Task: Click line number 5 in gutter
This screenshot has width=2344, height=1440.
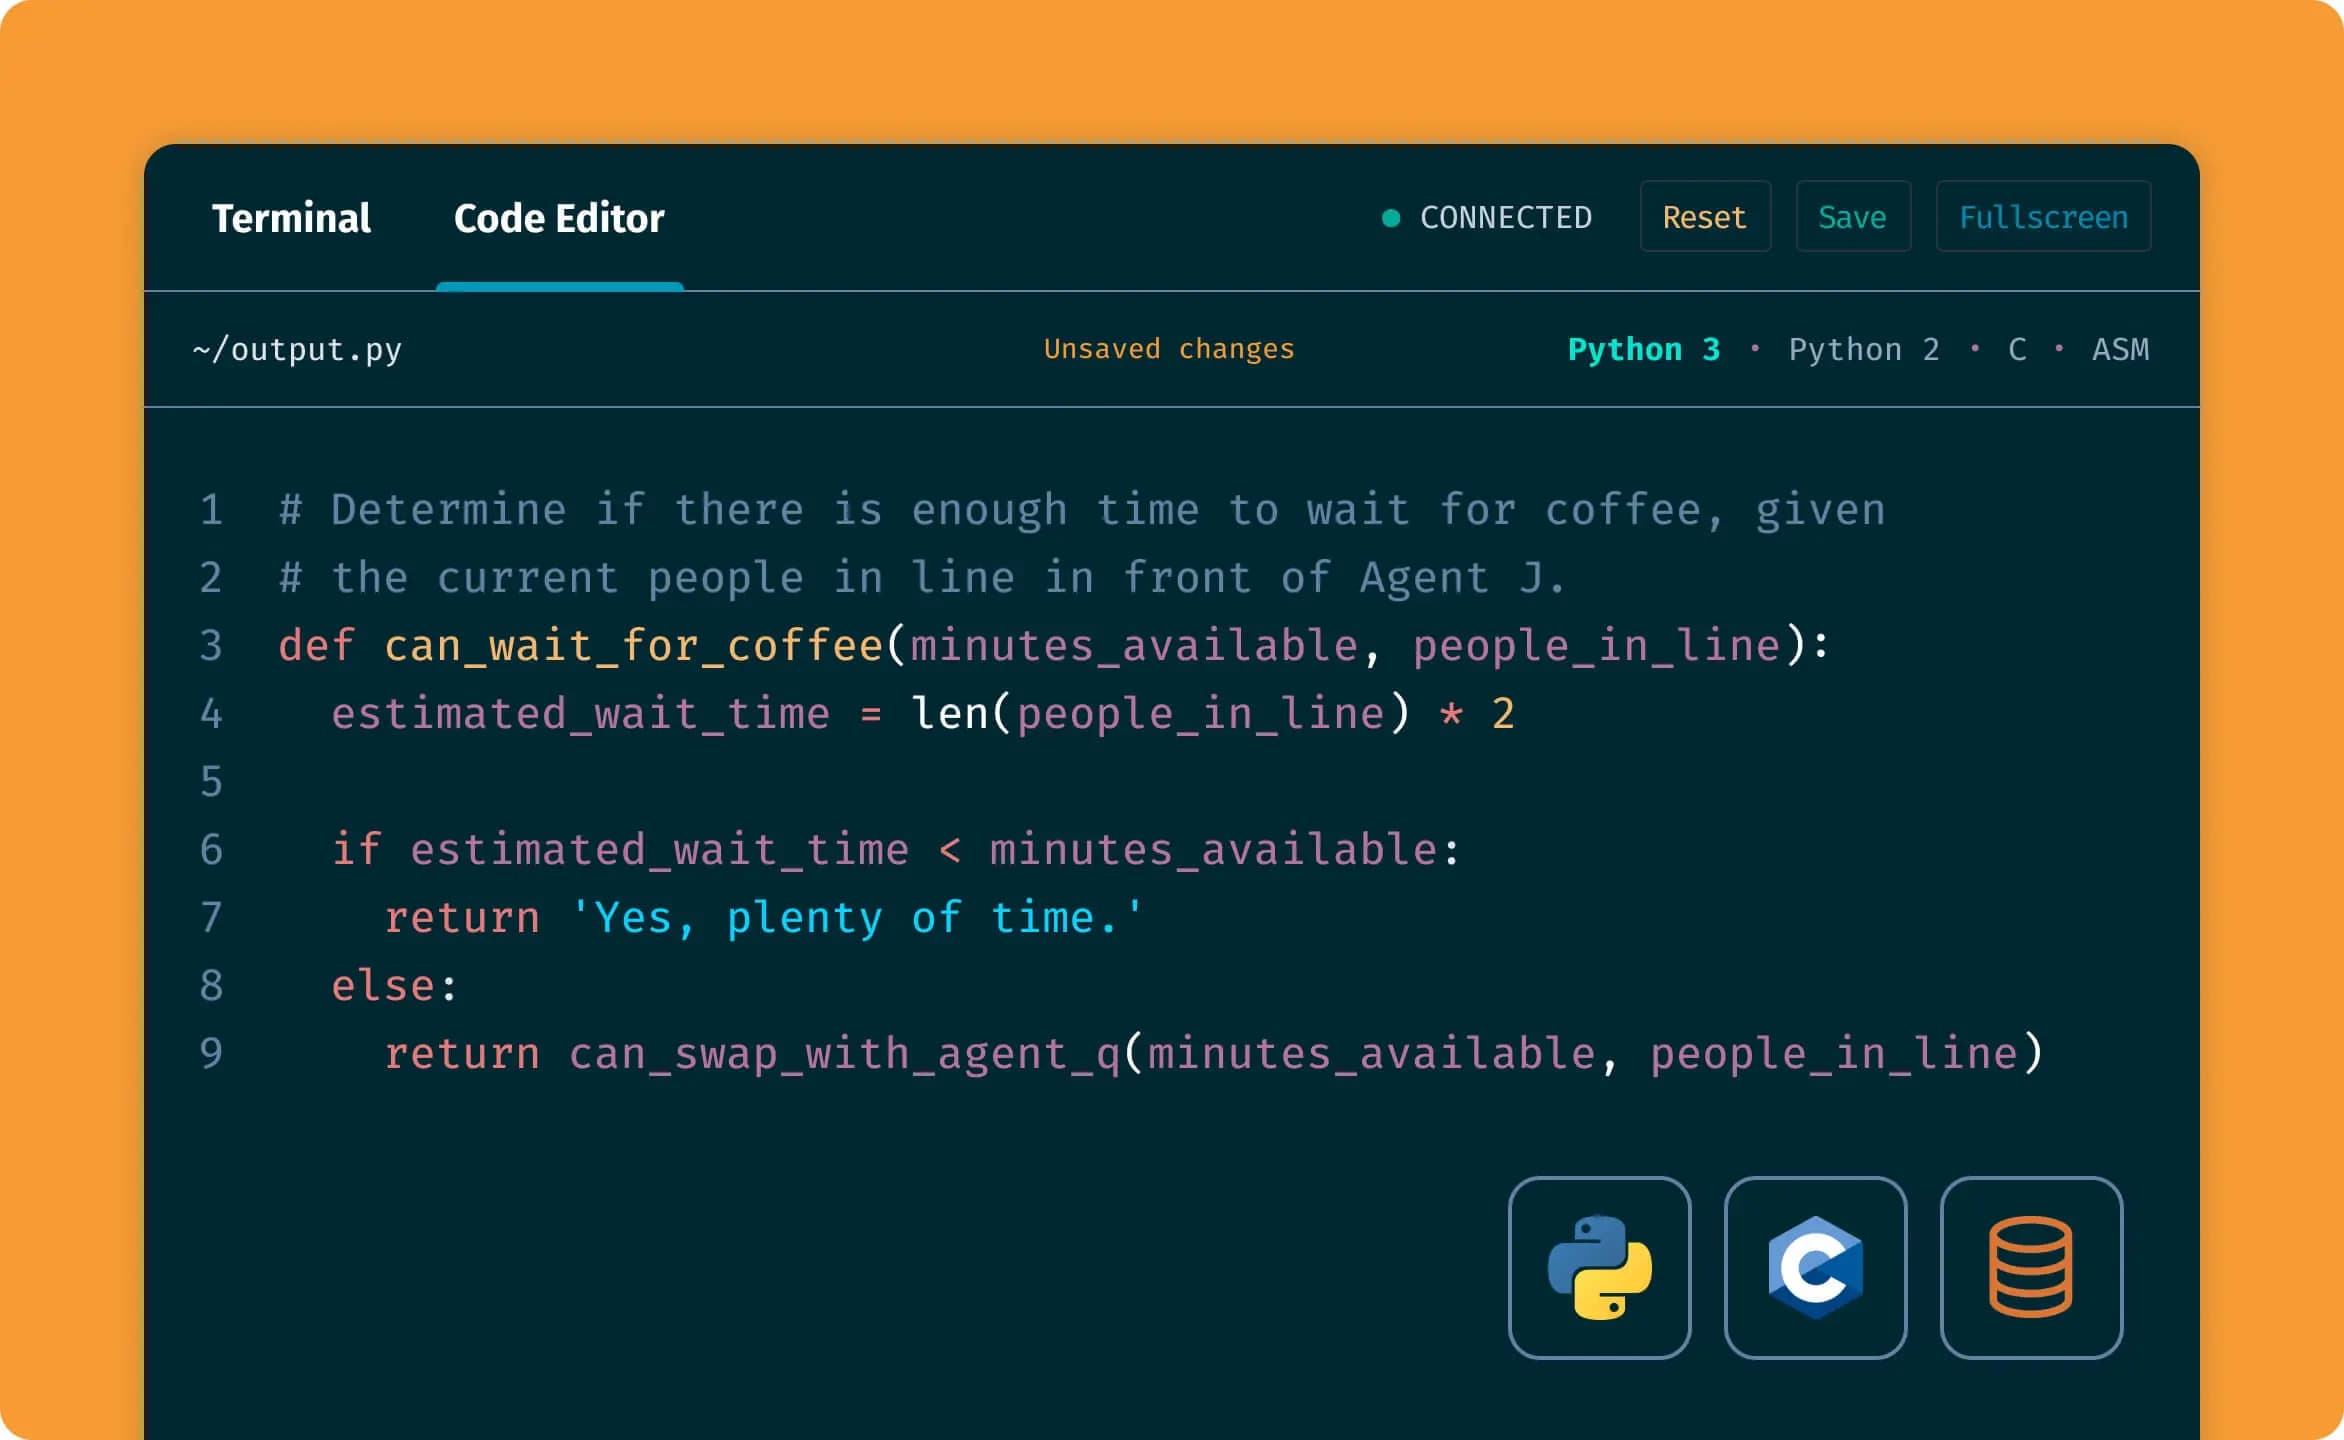Action: (x=211, y=781)
